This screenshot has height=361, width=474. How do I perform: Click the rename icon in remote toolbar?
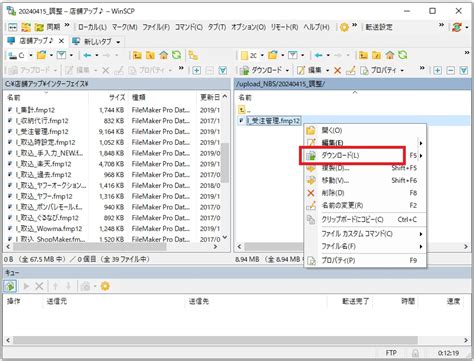click(x=350, y=70)
